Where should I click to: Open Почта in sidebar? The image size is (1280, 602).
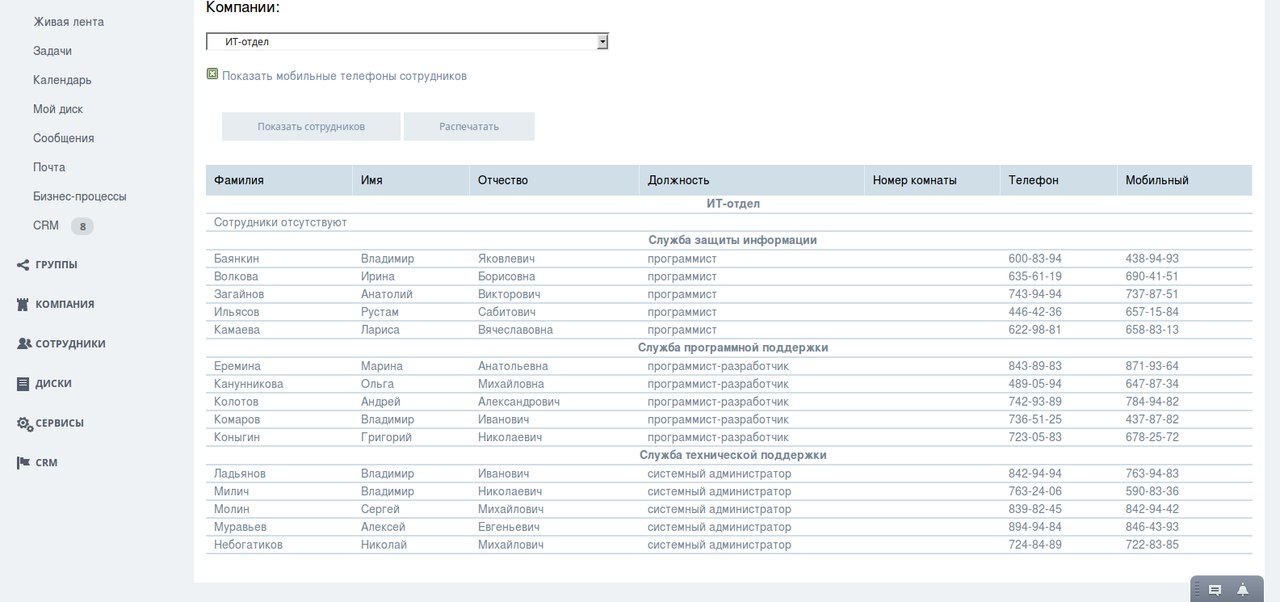click(49, 167)
